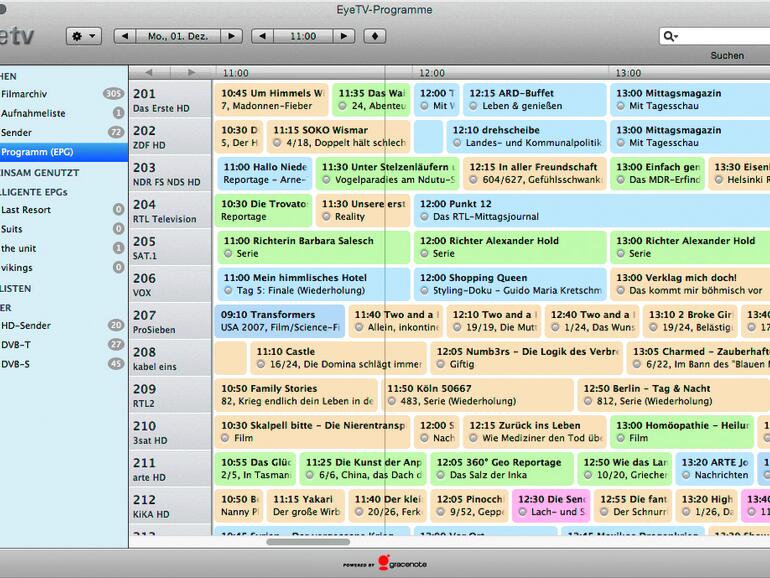Select channel 207 ProSieben
770x578 pixels.
(170, 321)
